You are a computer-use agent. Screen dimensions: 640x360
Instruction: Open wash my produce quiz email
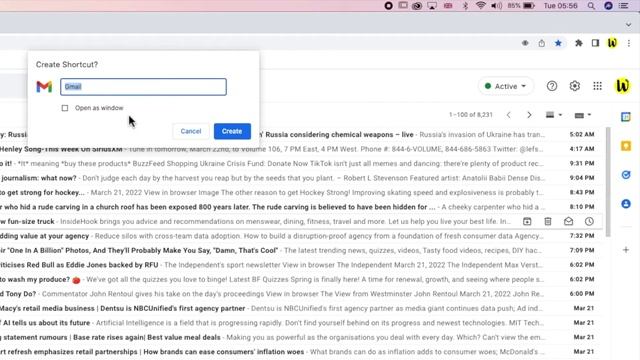301,279
